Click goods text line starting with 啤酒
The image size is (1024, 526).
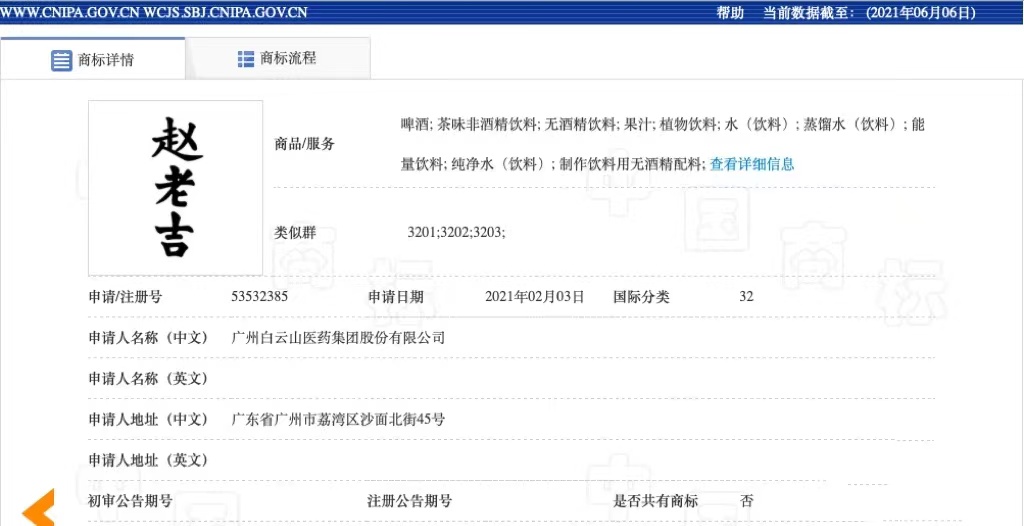click(x=663, y=124)
